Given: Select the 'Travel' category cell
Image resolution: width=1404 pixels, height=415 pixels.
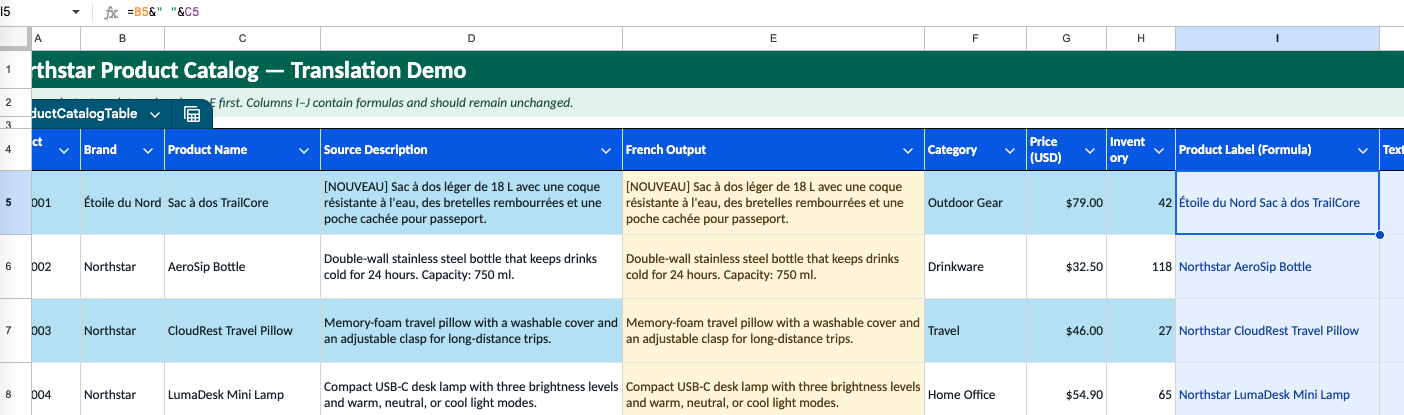Looking at the screenshot, I should [975, 331].
